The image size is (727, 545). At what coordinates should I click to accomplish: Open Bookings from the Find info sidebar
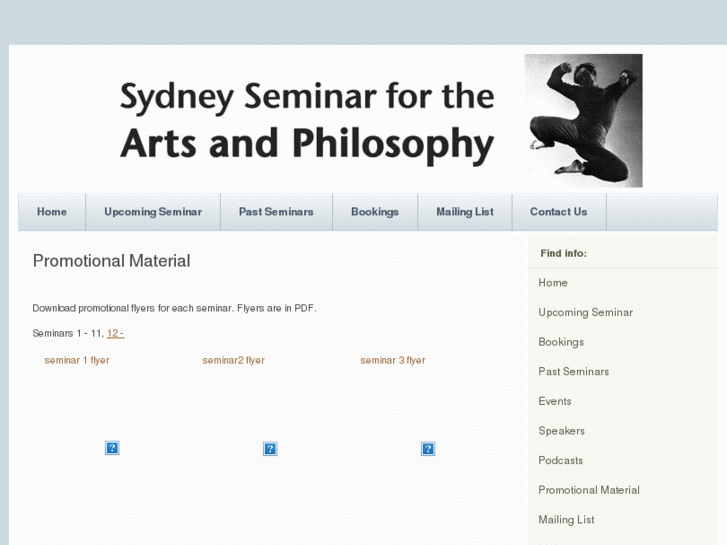coord(561,342)
